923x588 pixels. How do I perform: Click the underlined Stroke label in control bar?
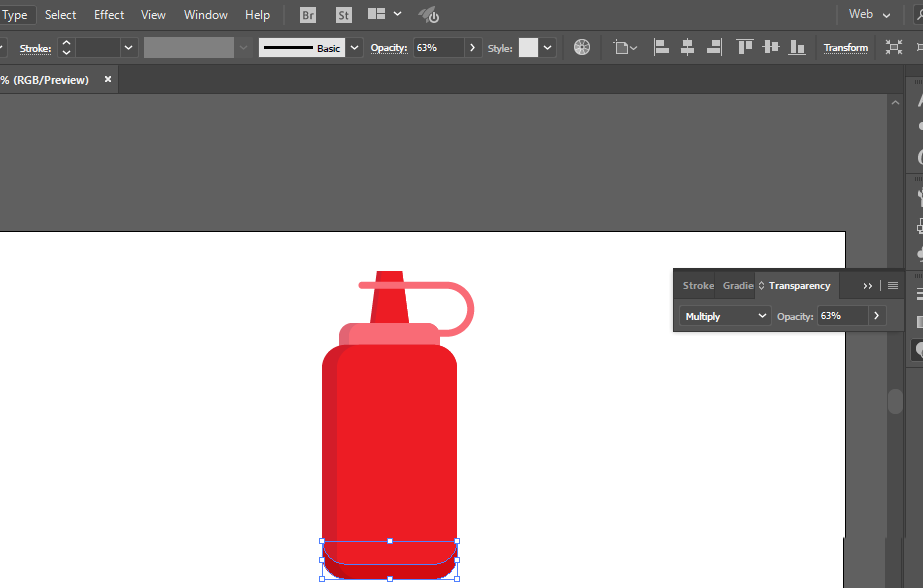[35, 48]
